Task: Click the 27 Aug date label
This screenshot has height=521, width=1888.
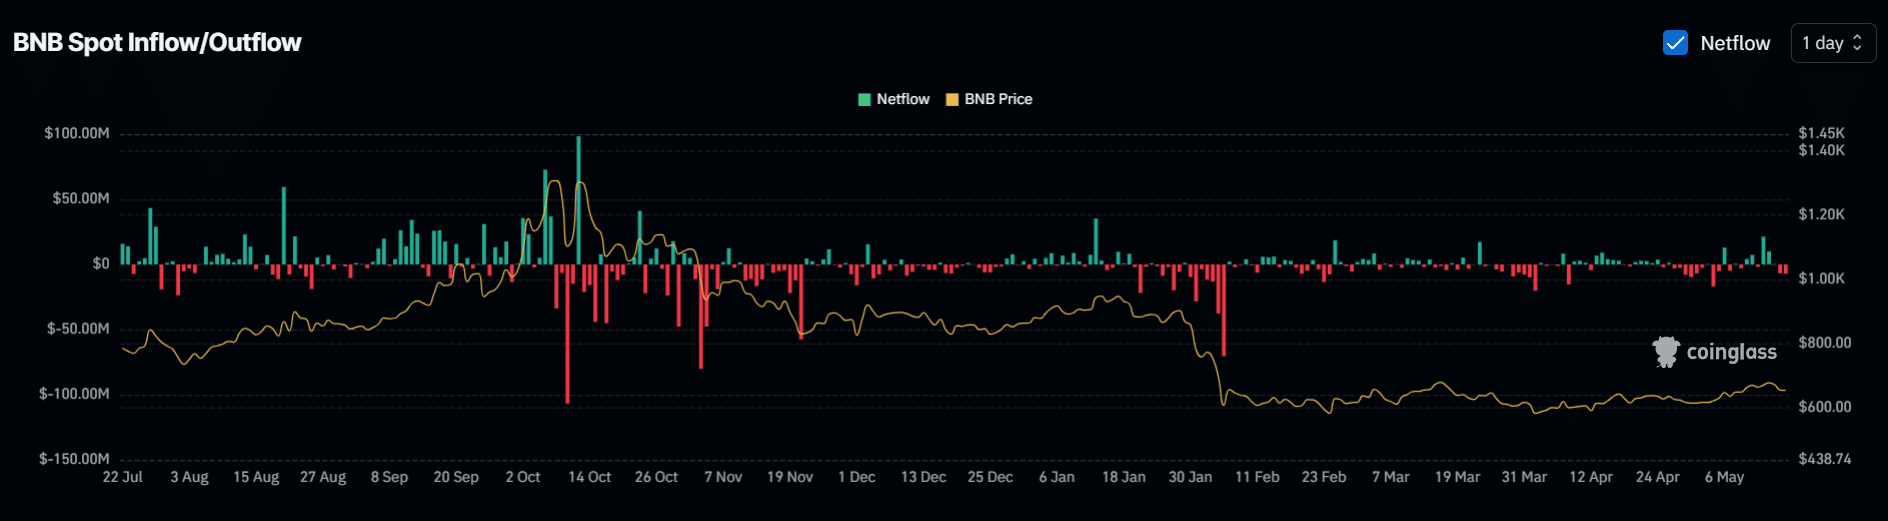Action: (323, 477)
